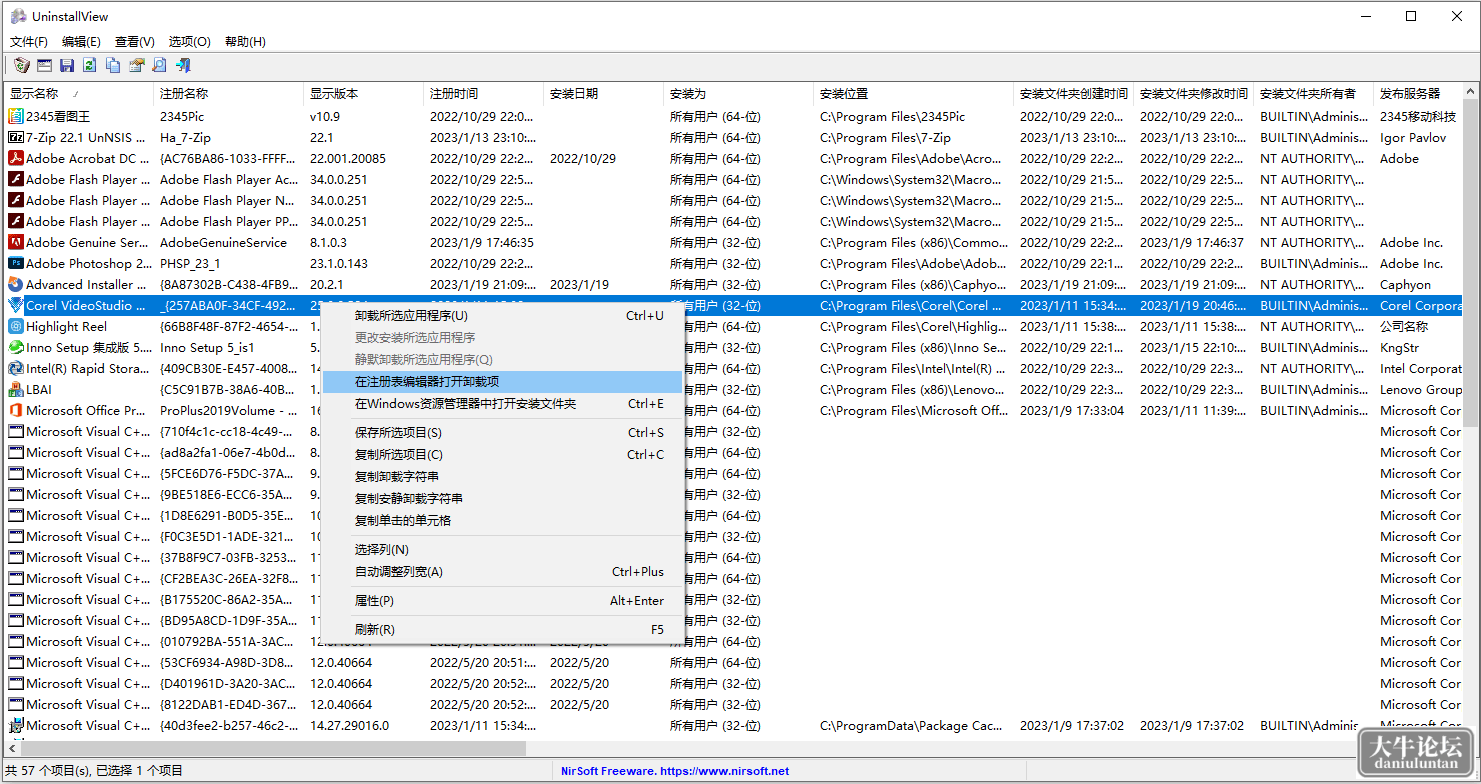Click the save floppy-disk toolbar icon
Viewport: 1481px width, 784px height.
[67, 65]
